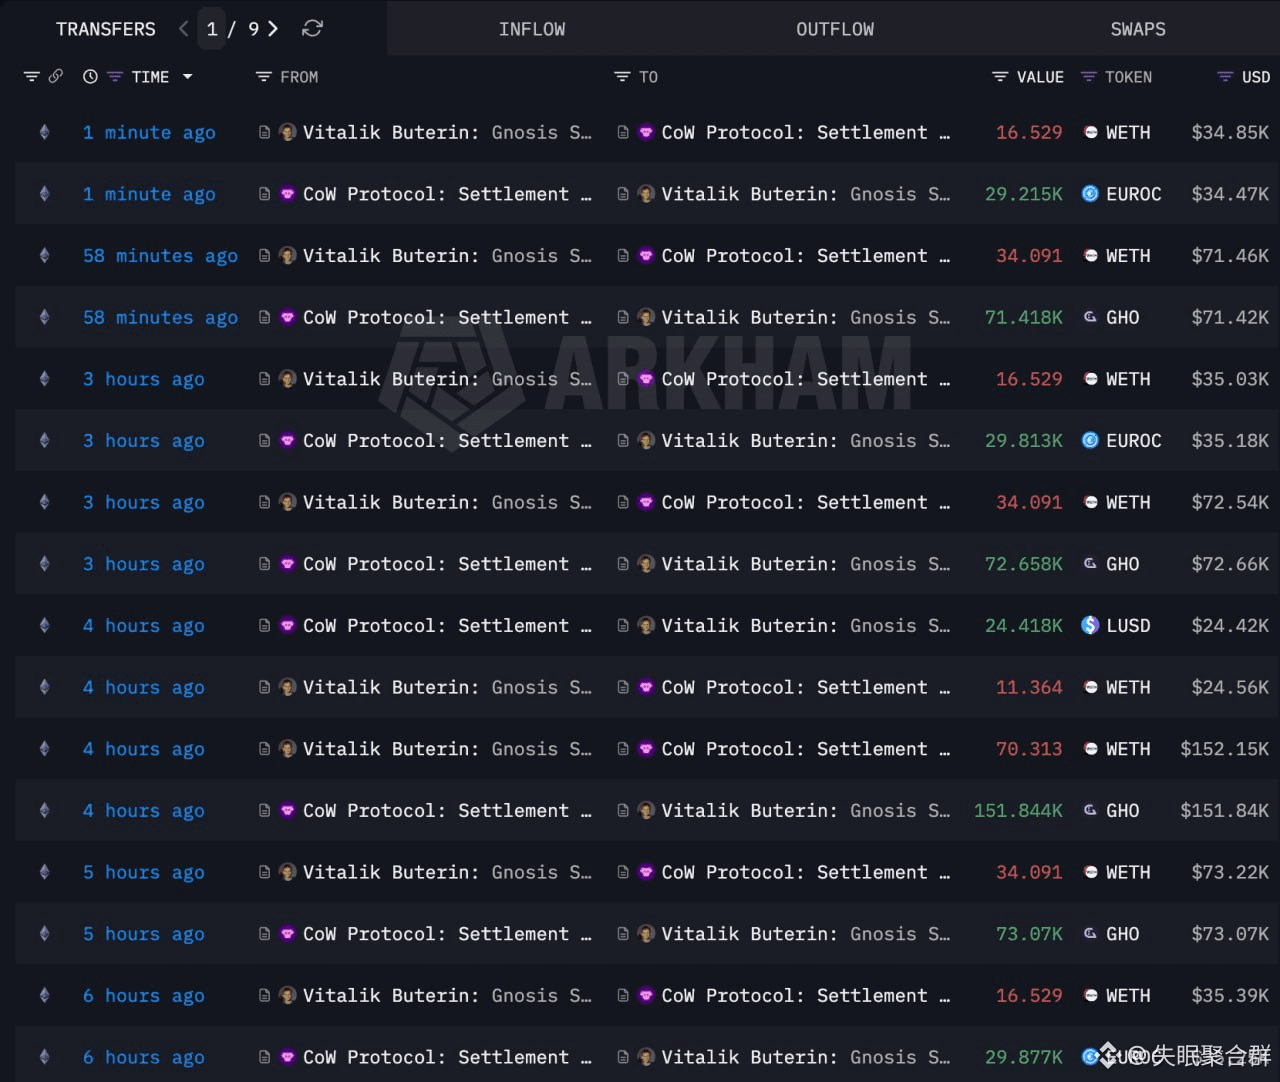
Task: Click contract icon in FROM of $71.46K row
Action: coord(264,256)
